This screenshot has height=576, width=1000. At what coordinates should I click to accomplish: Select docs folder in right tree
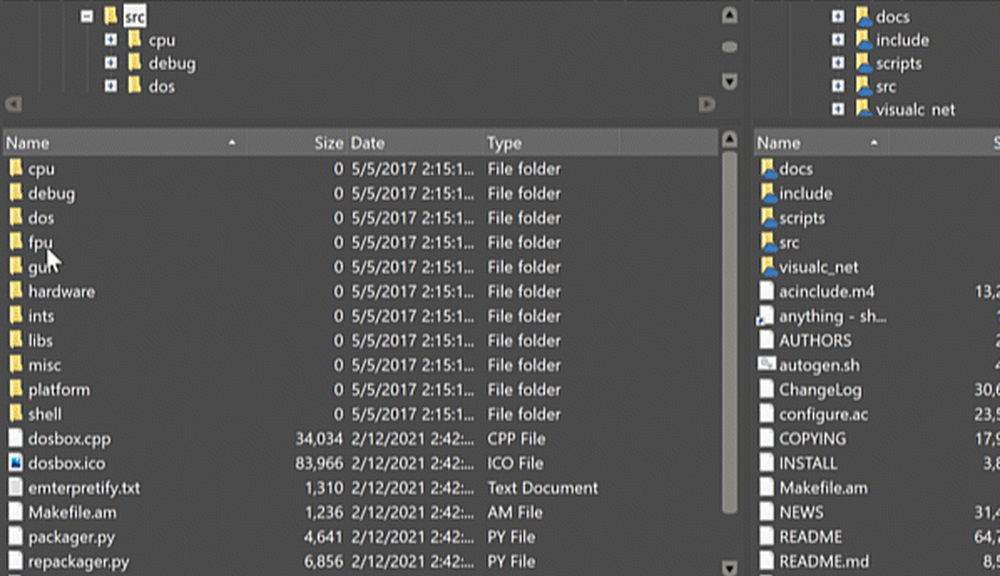pos(892,17)
